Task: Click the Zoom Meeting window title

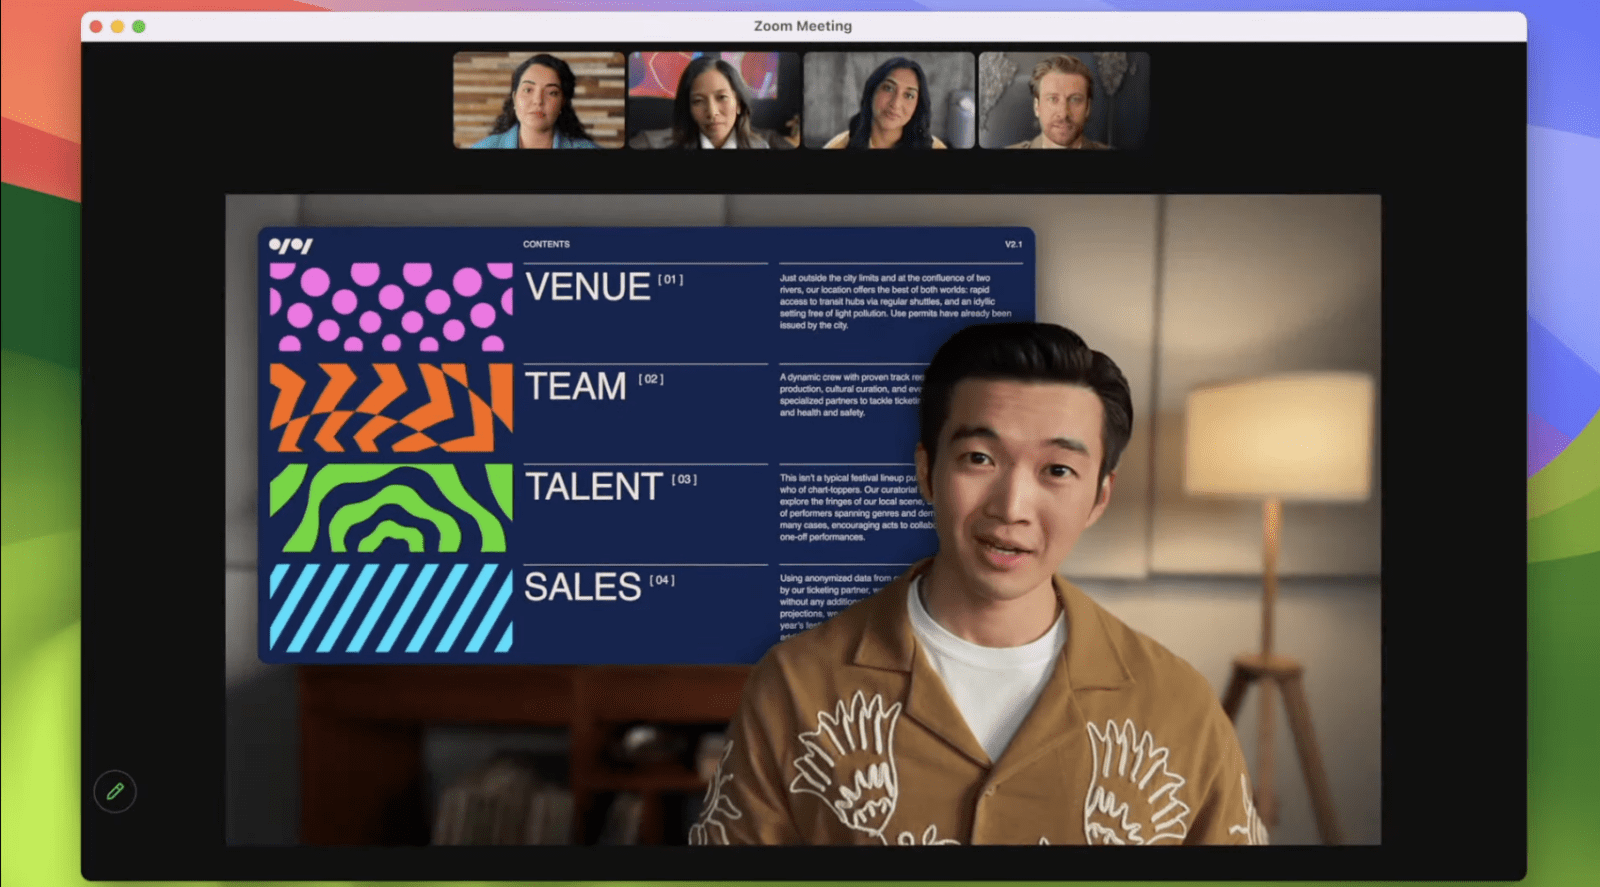Action: click(x=803, y=26)
